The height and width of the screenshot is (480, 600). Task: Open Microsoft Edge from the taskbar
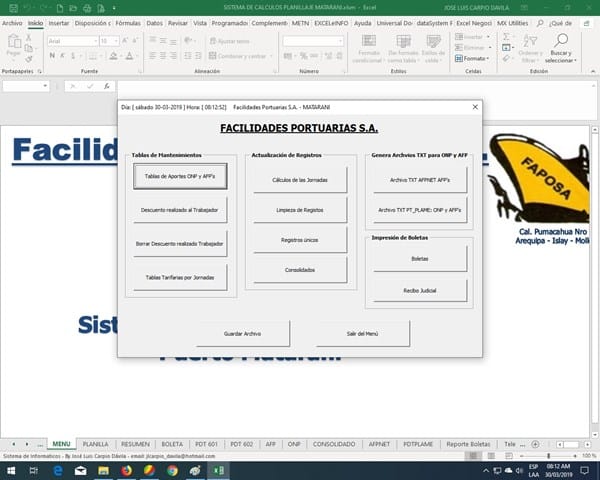tap(58, 469)
